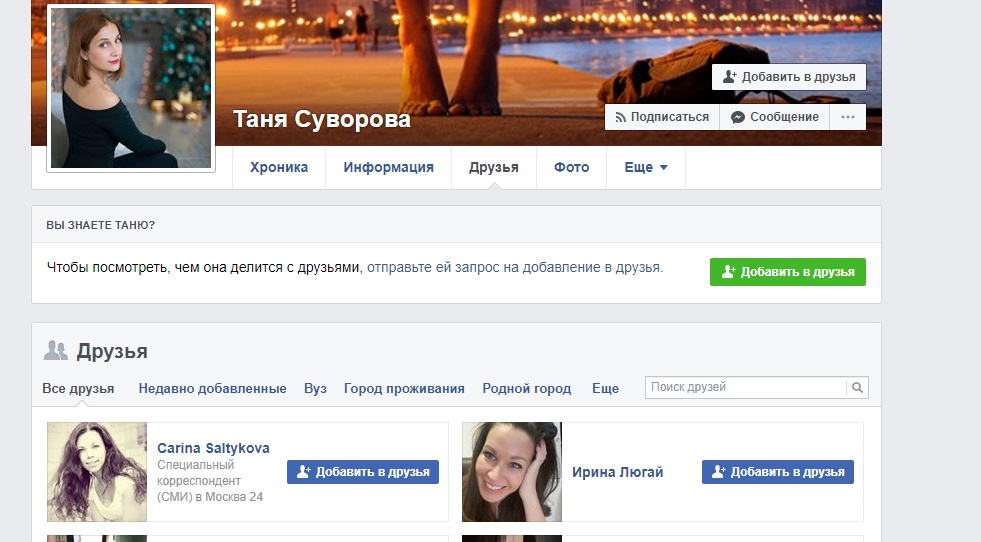Viewport: 981px width, 542px height.
Task: Switch to the Информация tab
Action: click(x=388, y=168)
